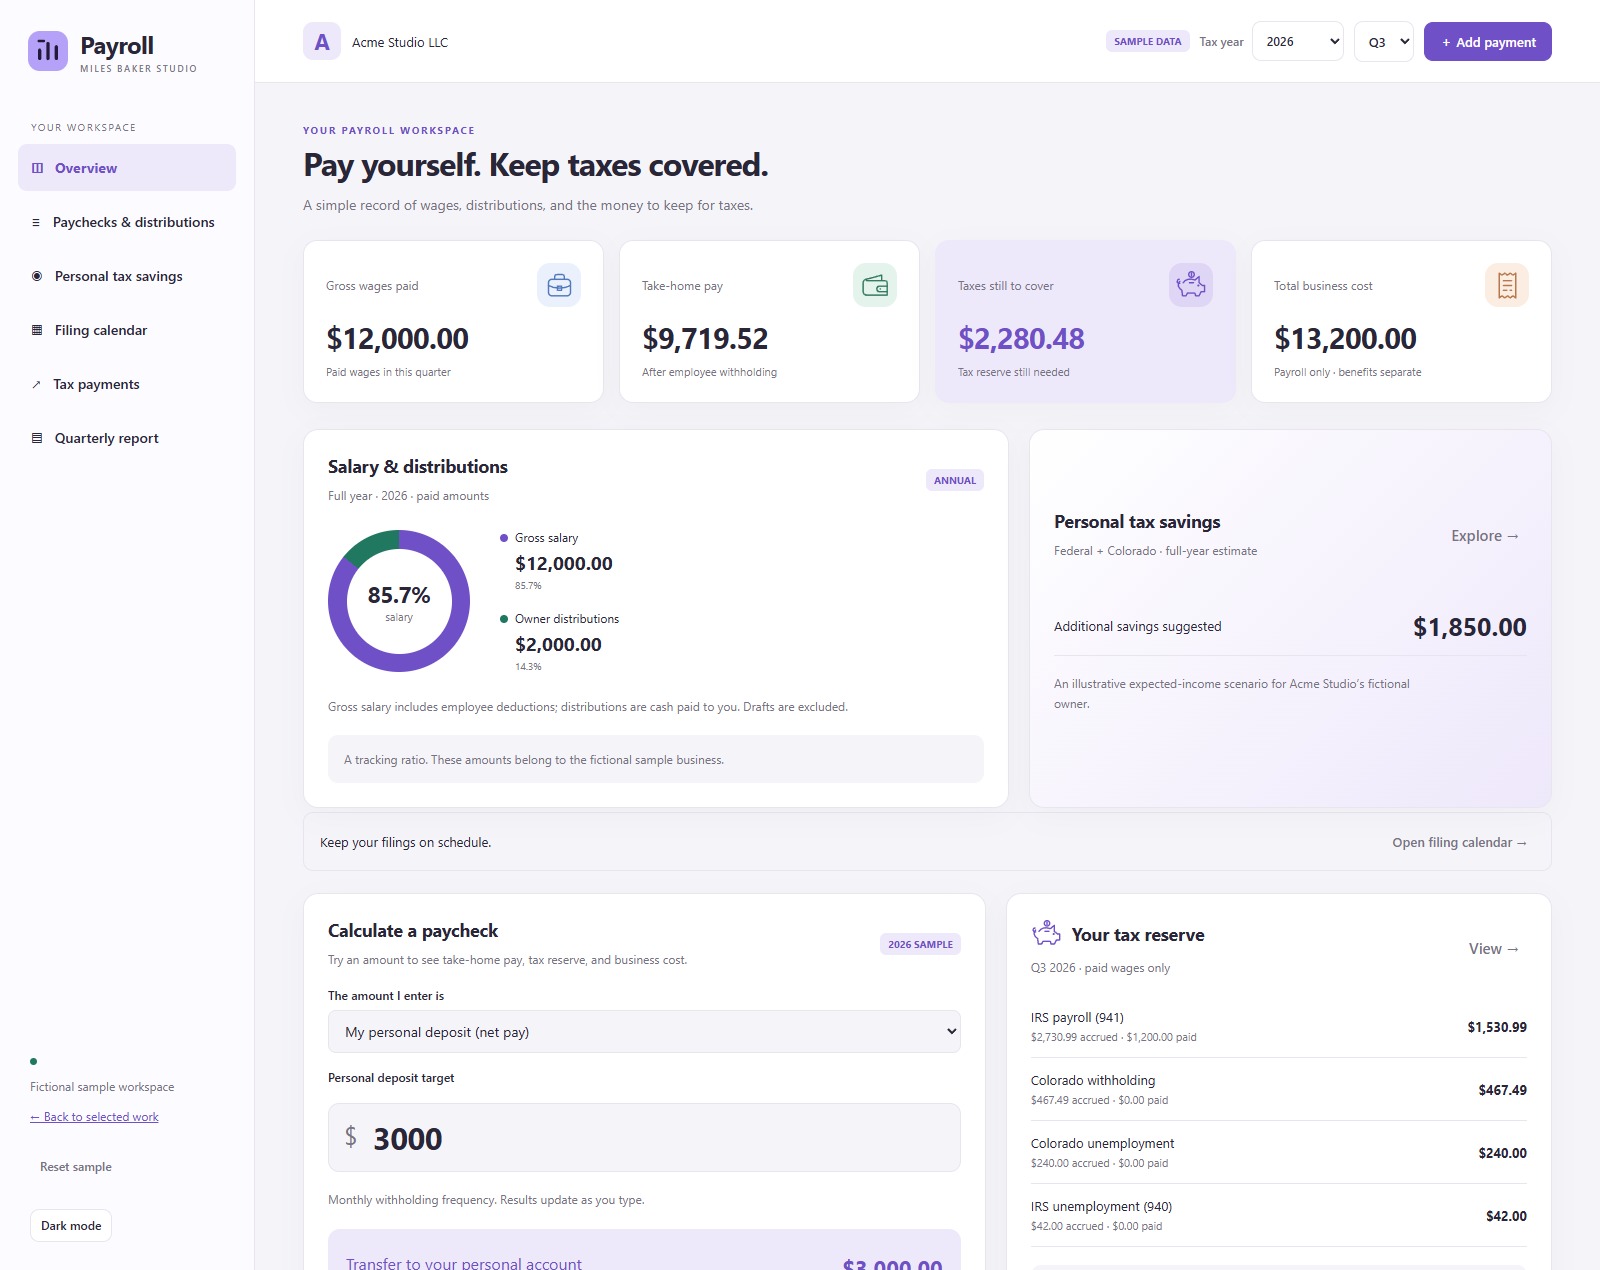1600x1270 pixels.
Task: Click the Add payment button
Action: [x=1488, y=41]
